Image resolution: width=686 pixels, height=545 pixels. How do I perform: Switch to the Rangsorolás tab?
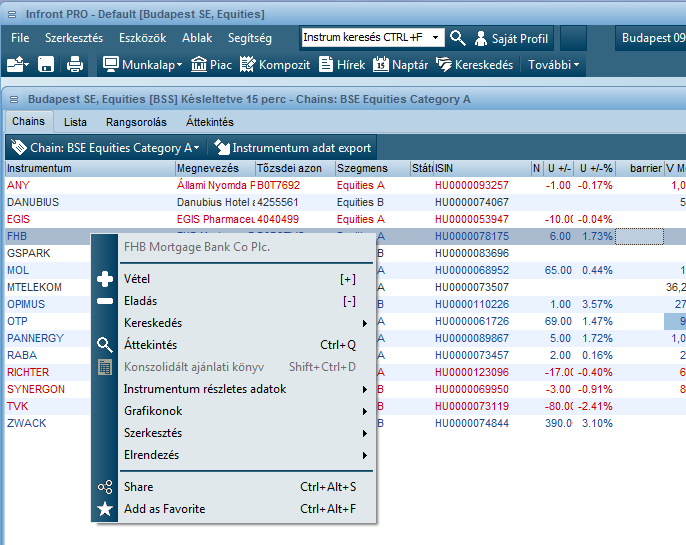[136, 122]
